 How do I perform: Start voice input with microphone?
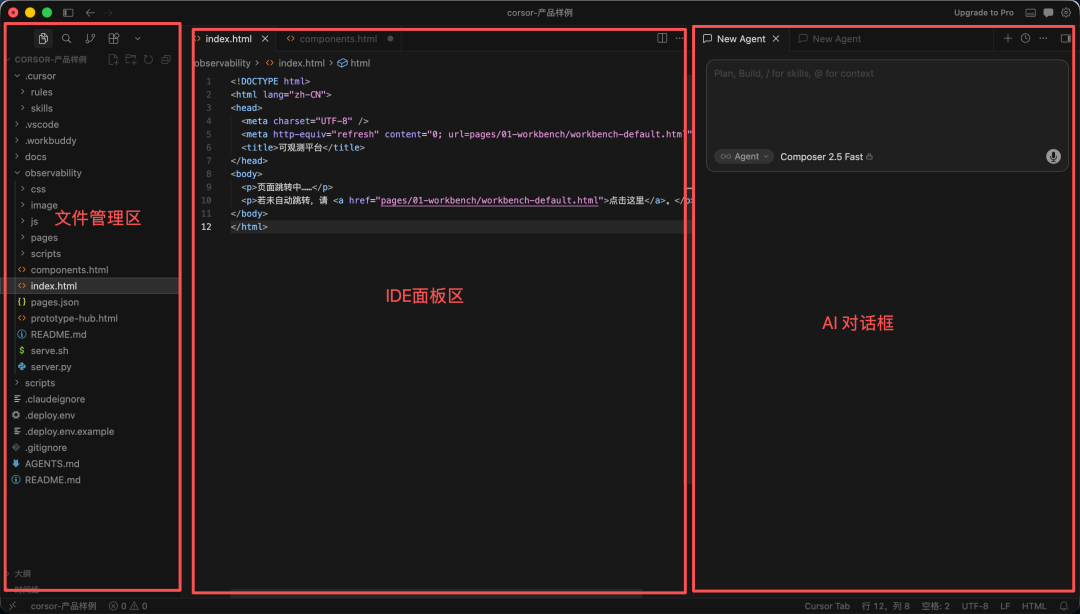(x=1053, y=157)
